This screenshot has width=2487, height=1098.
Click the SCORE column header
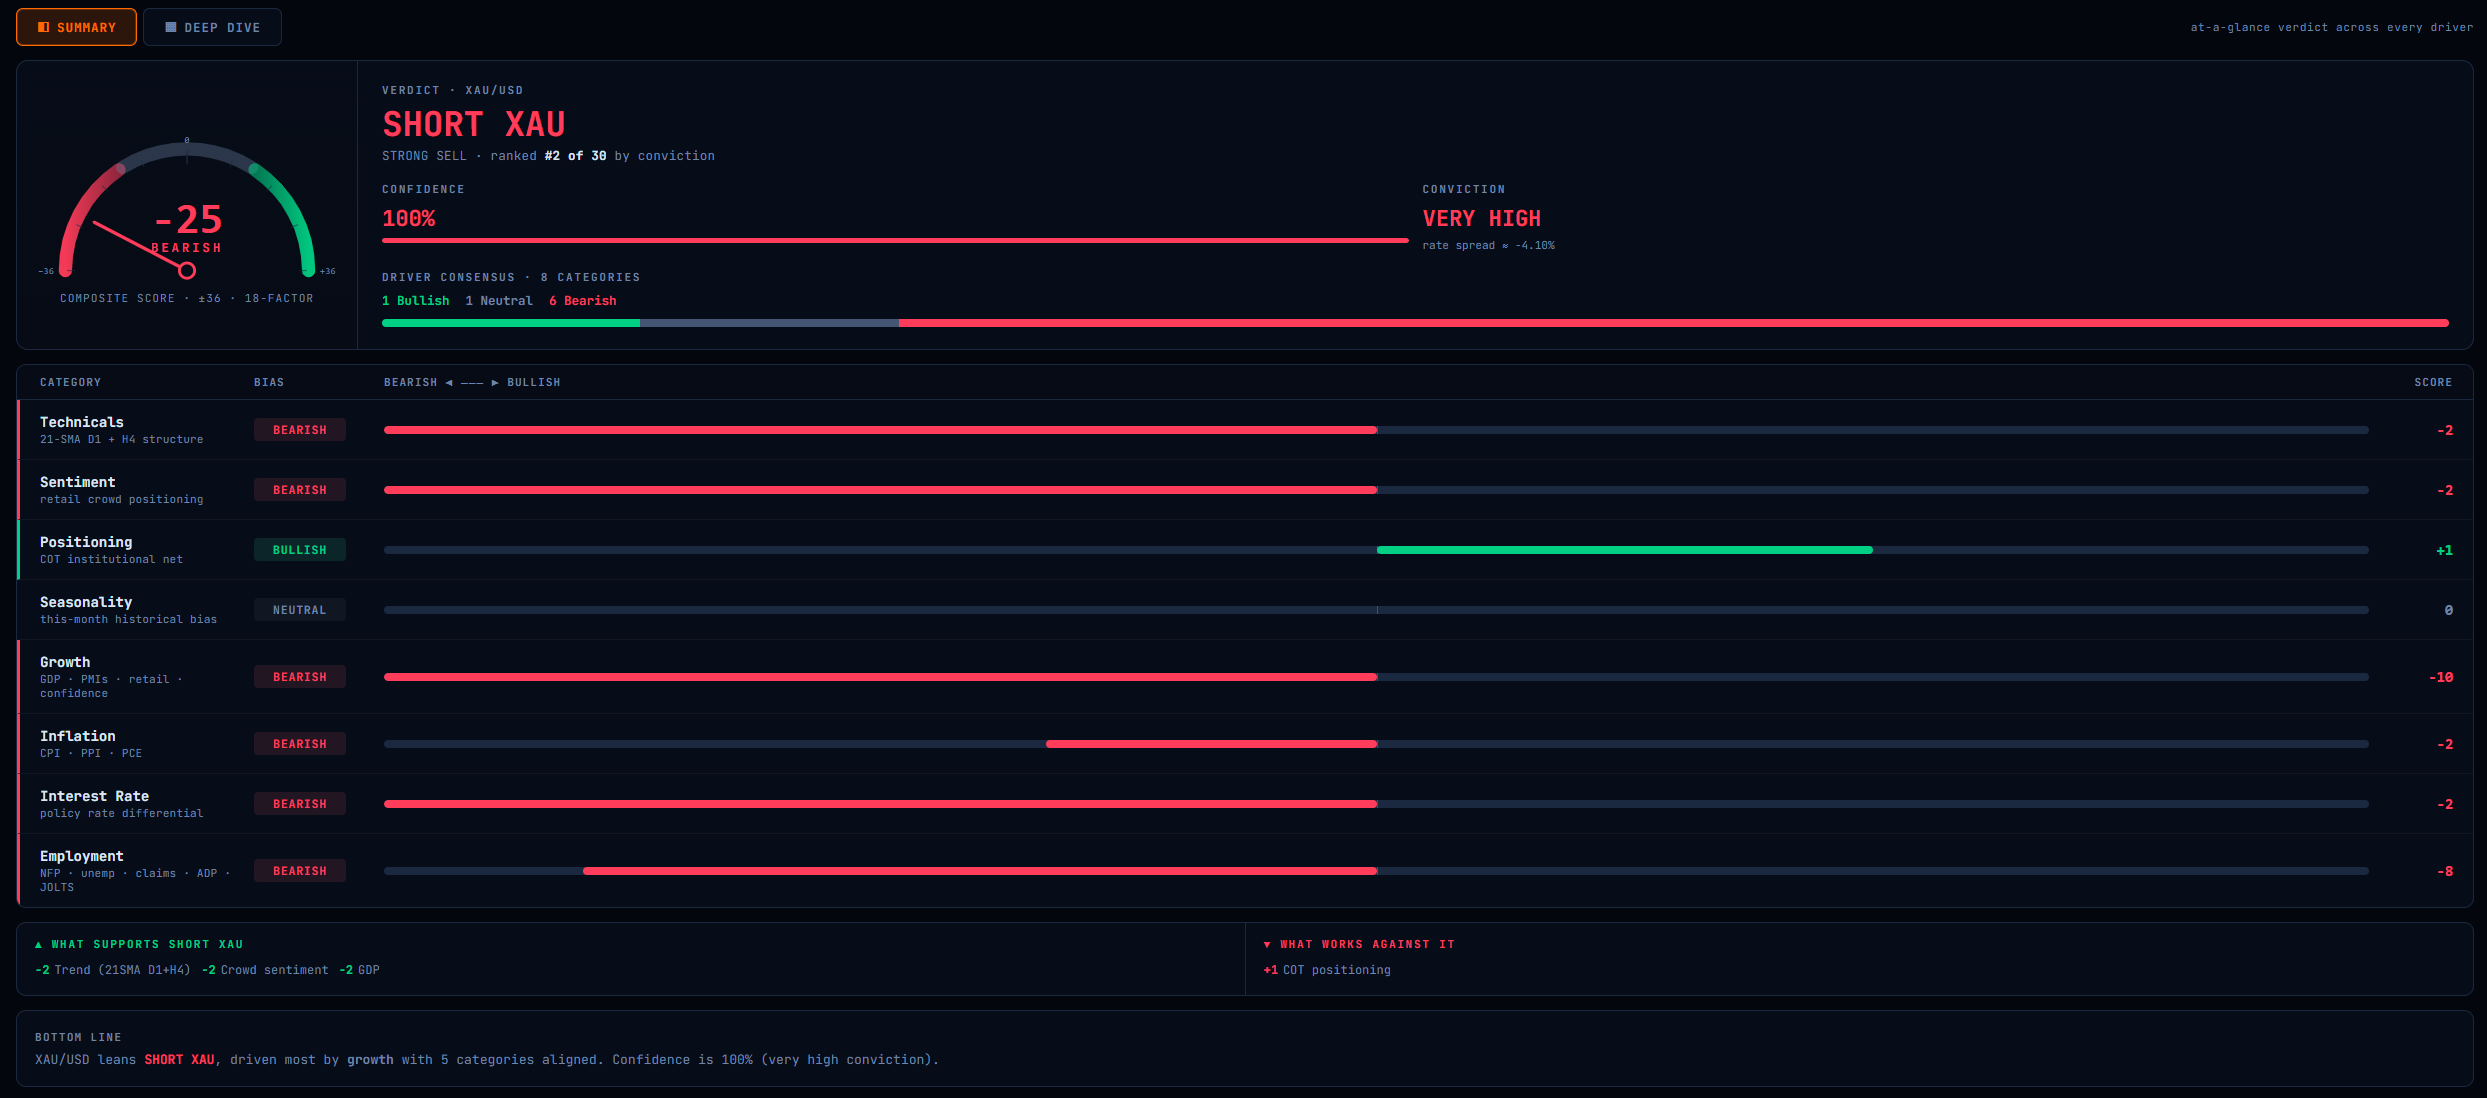pos(2433,383)
